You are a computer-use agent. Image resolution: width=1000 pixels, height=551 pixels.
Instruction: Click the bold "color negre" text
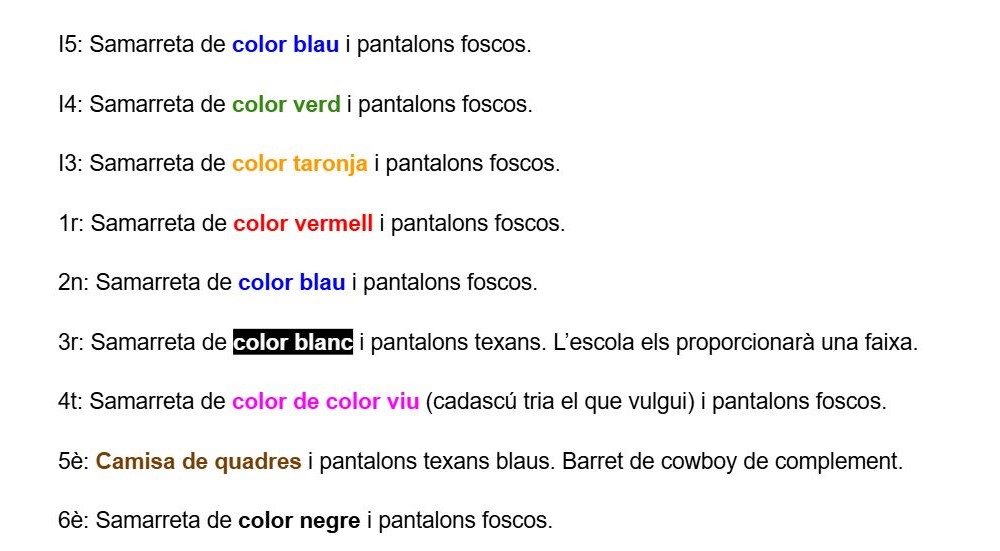tap(299, 521)
